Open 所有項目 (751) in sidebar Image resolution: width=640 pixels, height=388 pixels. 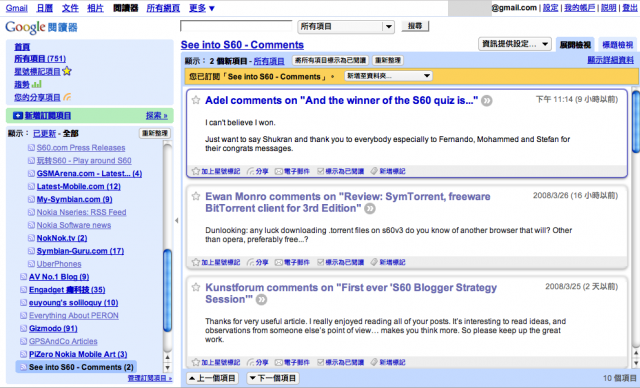[x=40, y=59]
